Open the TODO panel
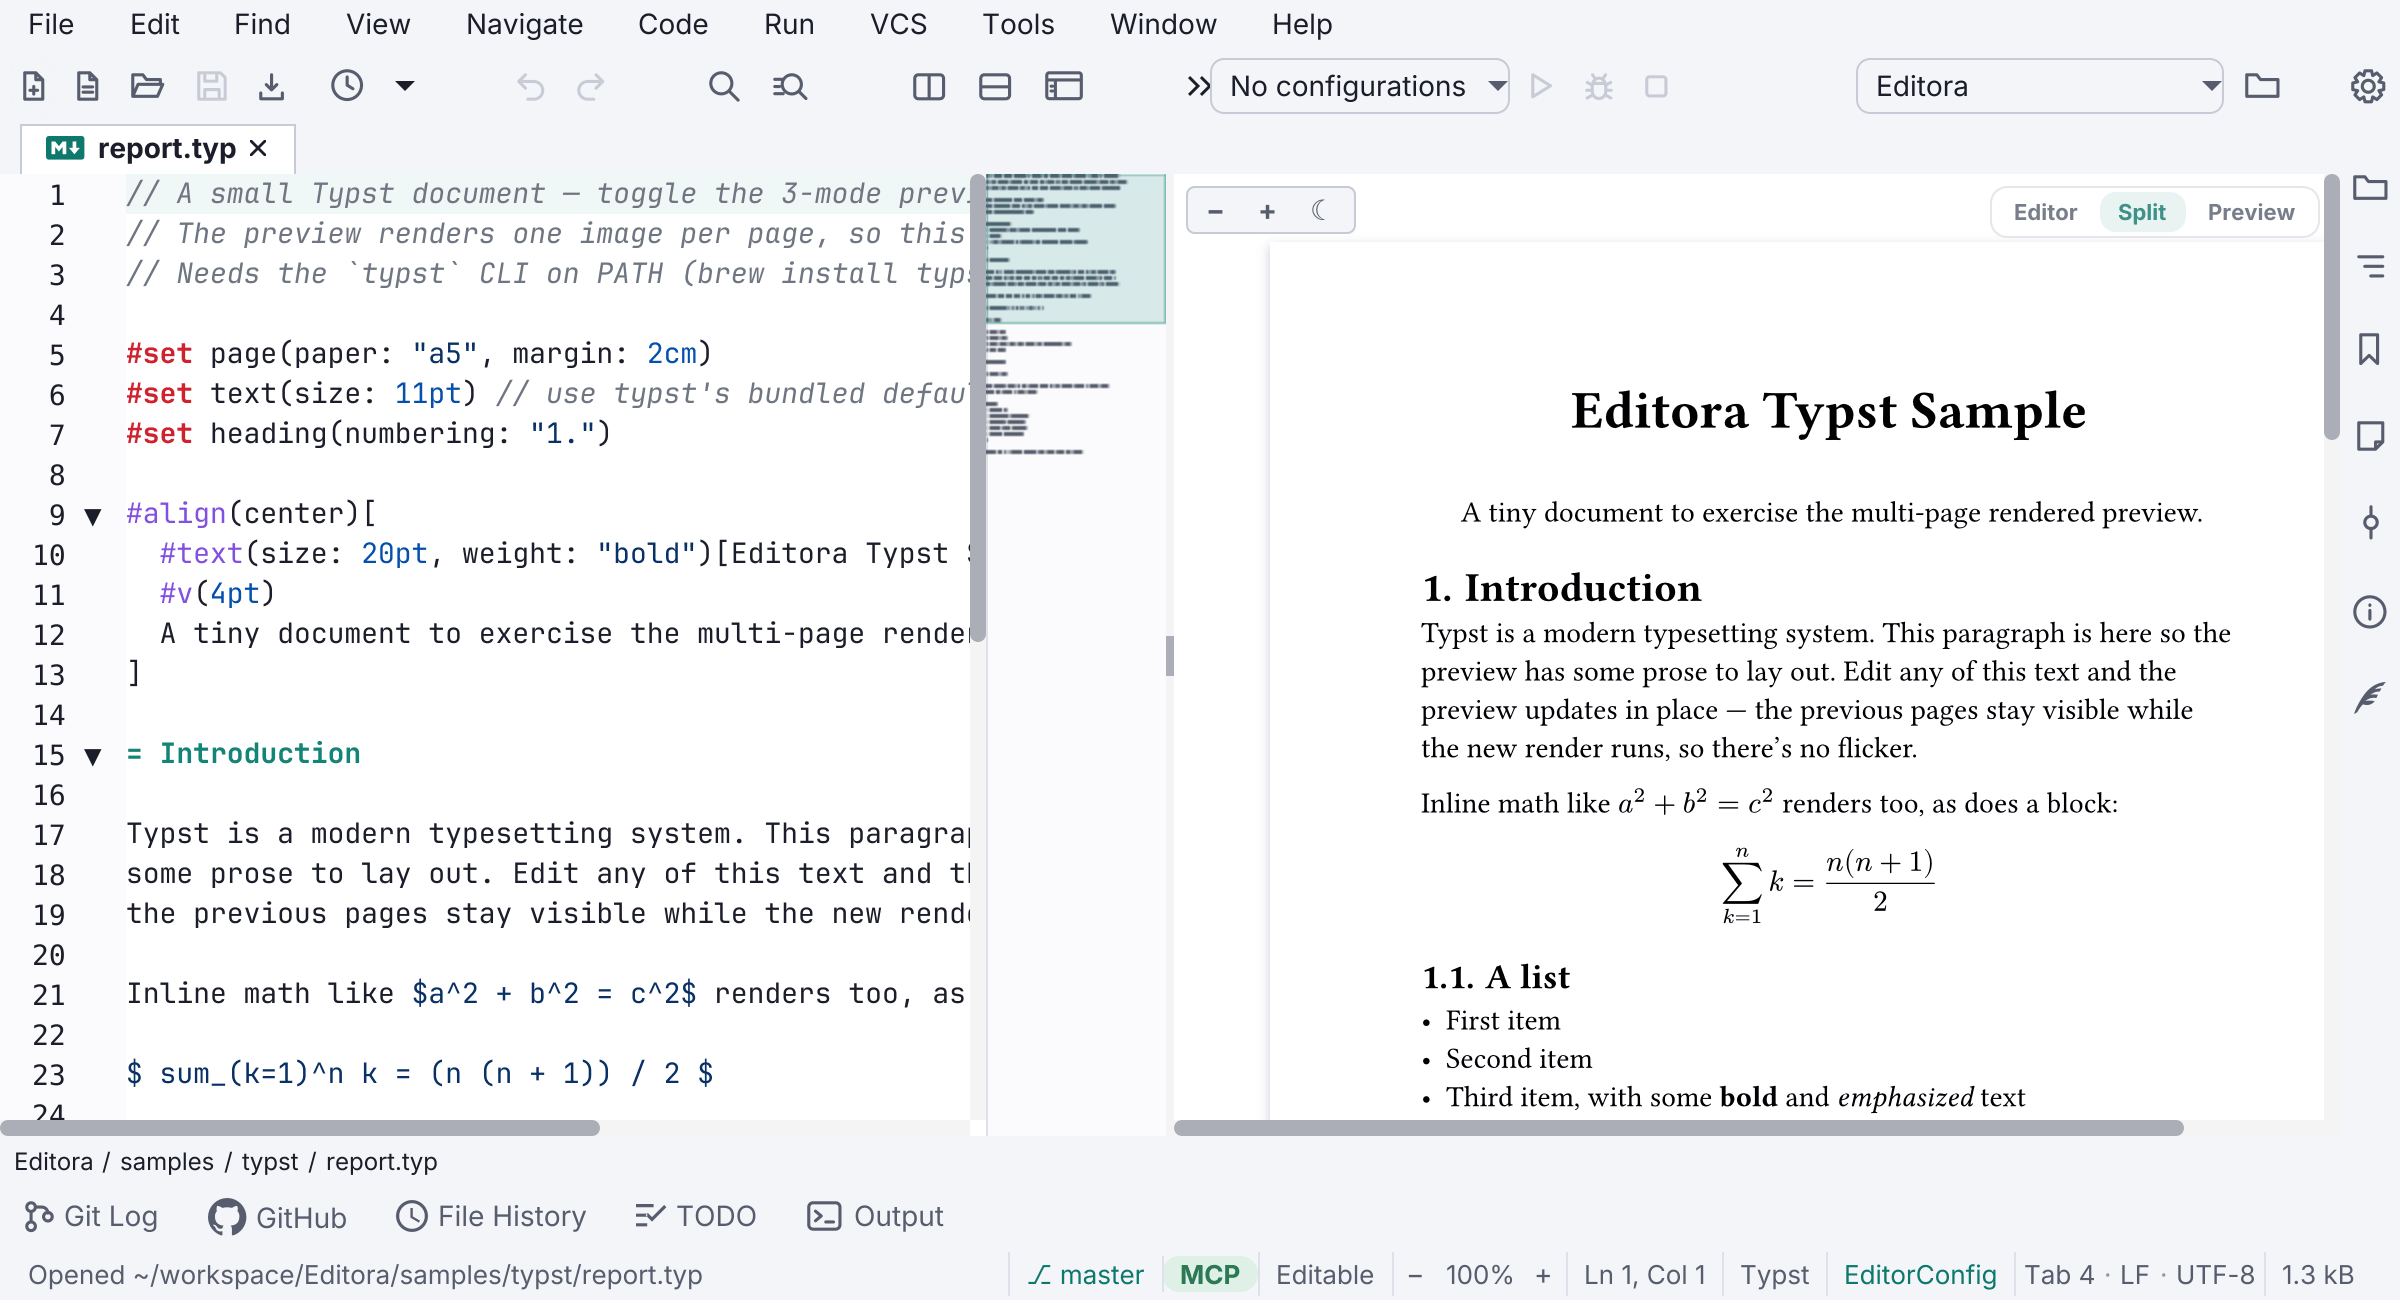This screenshot has width=2400, height=1300. pos(695,1216)
